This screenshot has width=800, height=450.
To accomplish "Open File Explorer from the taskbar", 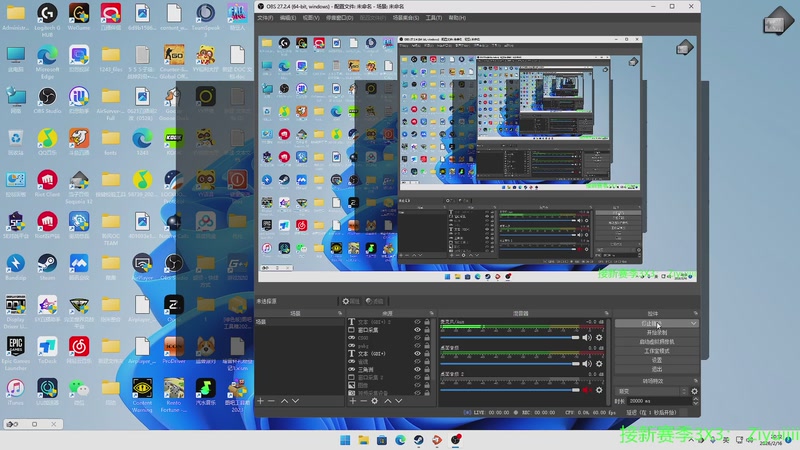I will [x=363, y=440].
